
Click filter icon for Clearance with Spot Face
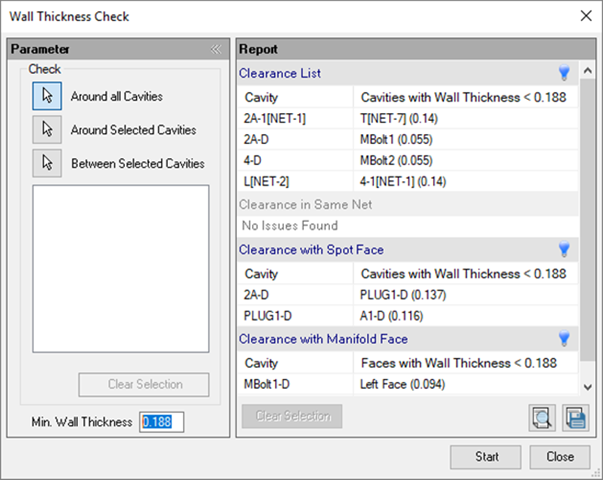point(563,249)
